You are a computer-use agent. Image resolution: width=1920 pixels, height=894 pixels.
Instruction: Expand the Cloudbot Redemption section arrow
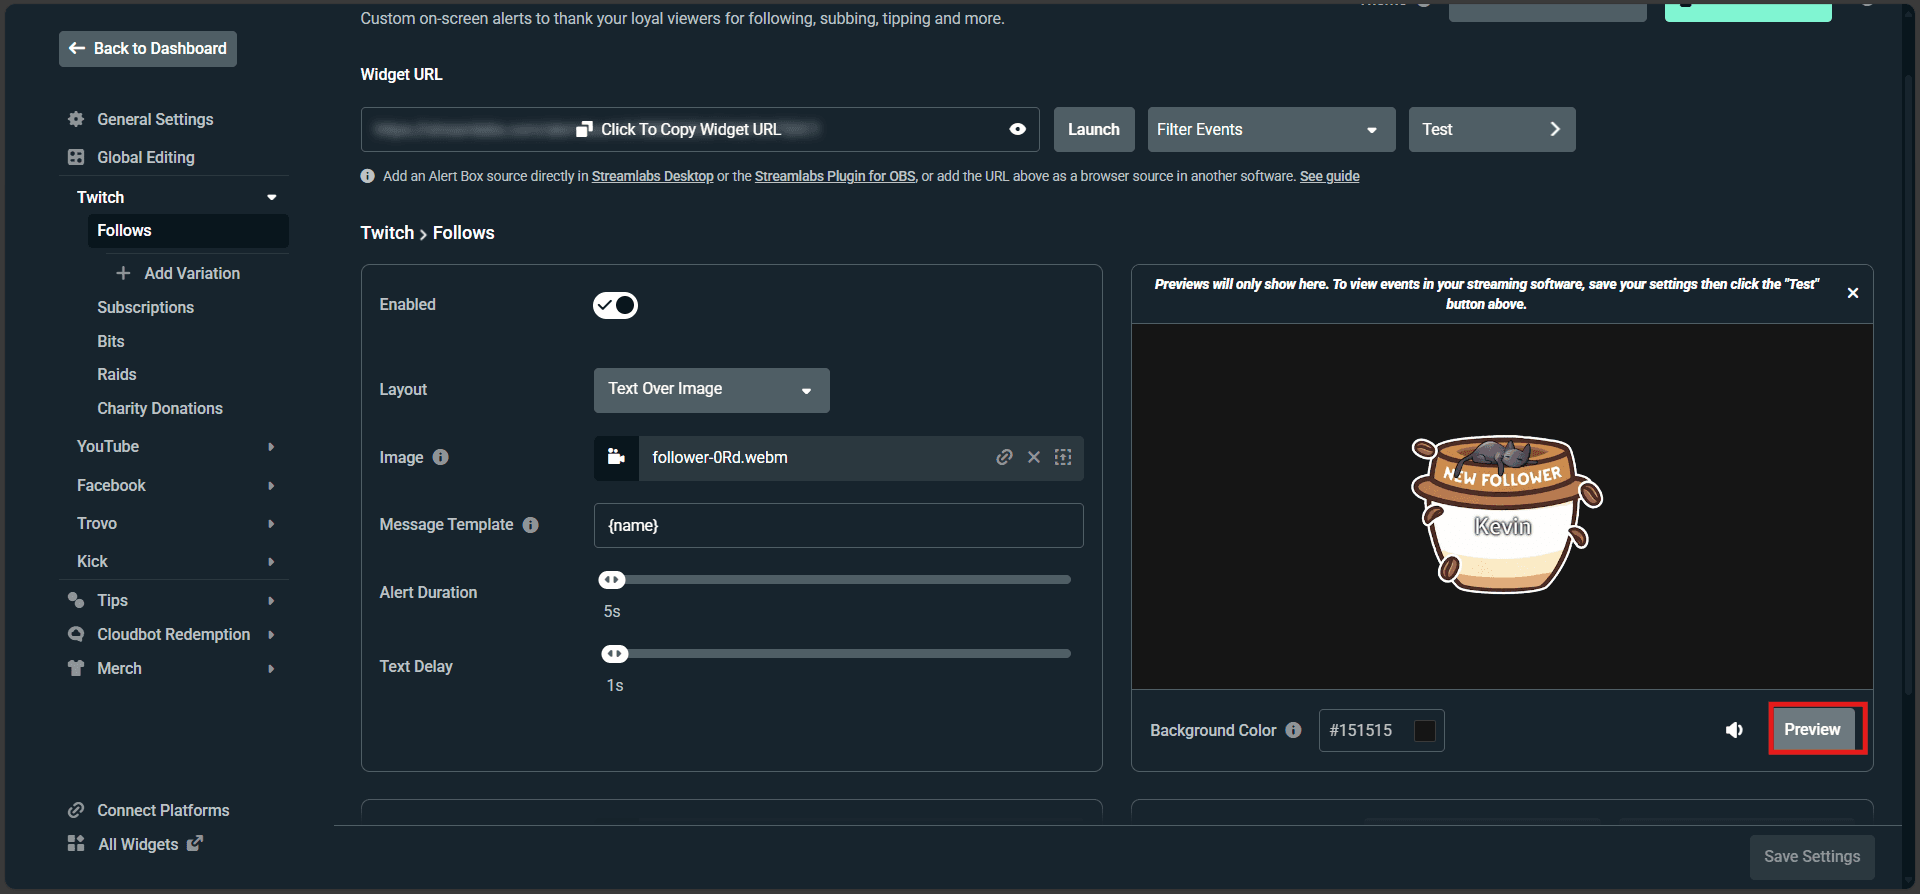271,635
